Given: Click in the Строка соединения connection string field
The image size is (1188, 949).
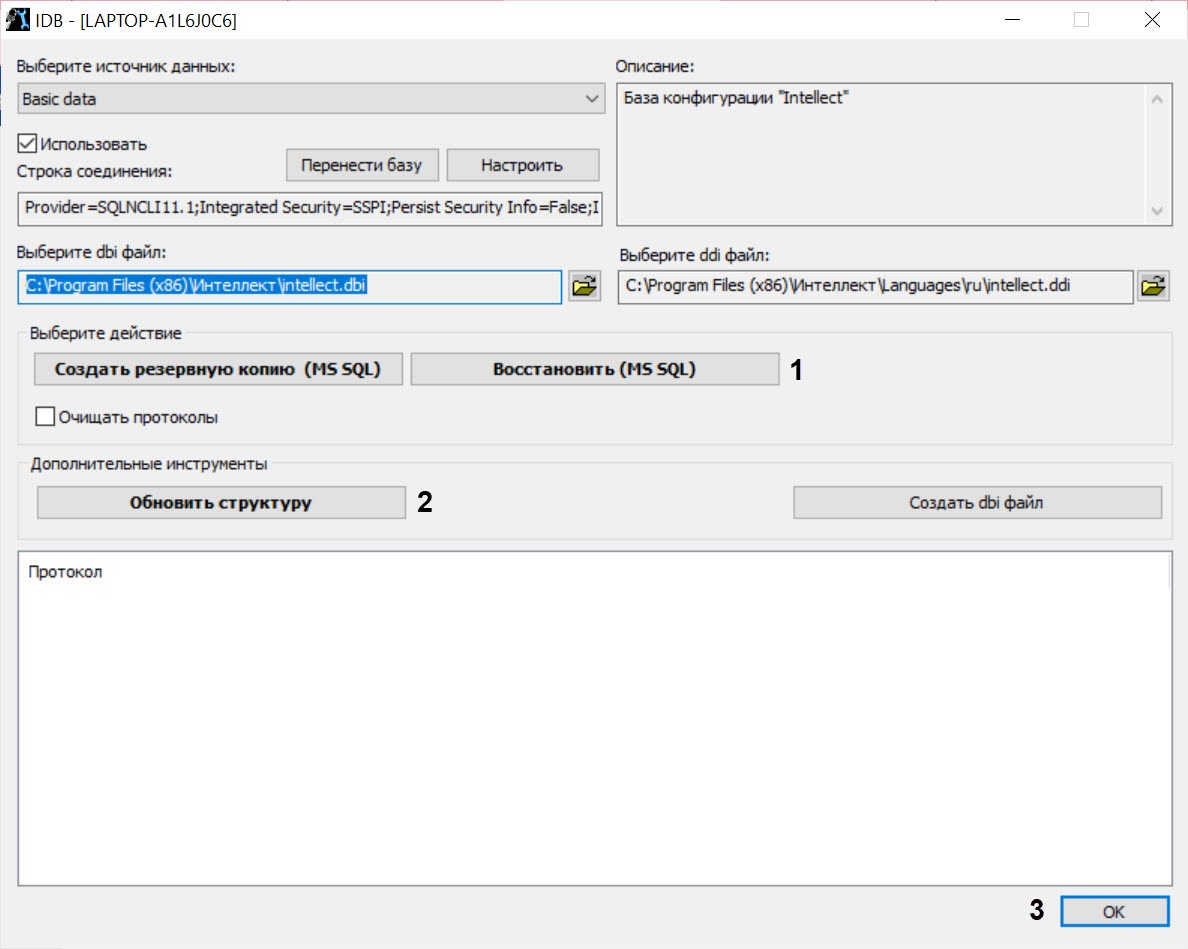Looking at the screenshot, I should [310, 208].
